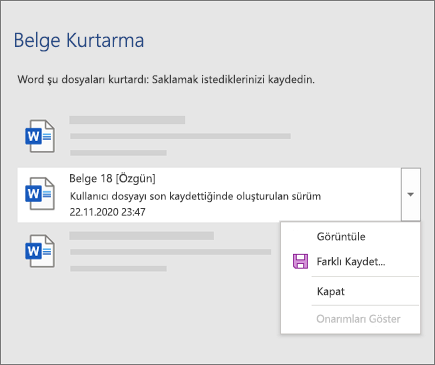Click the 'Word şu dosyaları kurtardı' message
The height and width of the screenshot is (365, 435).
coord(166,80)
